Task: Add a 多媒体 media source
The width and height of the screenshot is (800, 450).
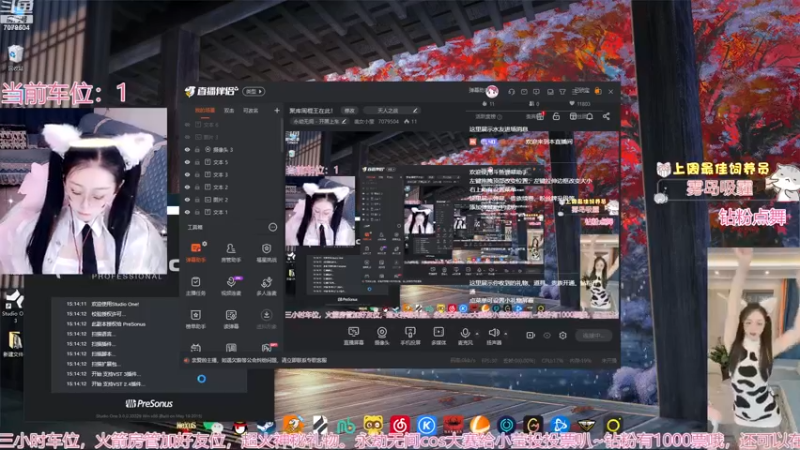Action: (438, 336)
